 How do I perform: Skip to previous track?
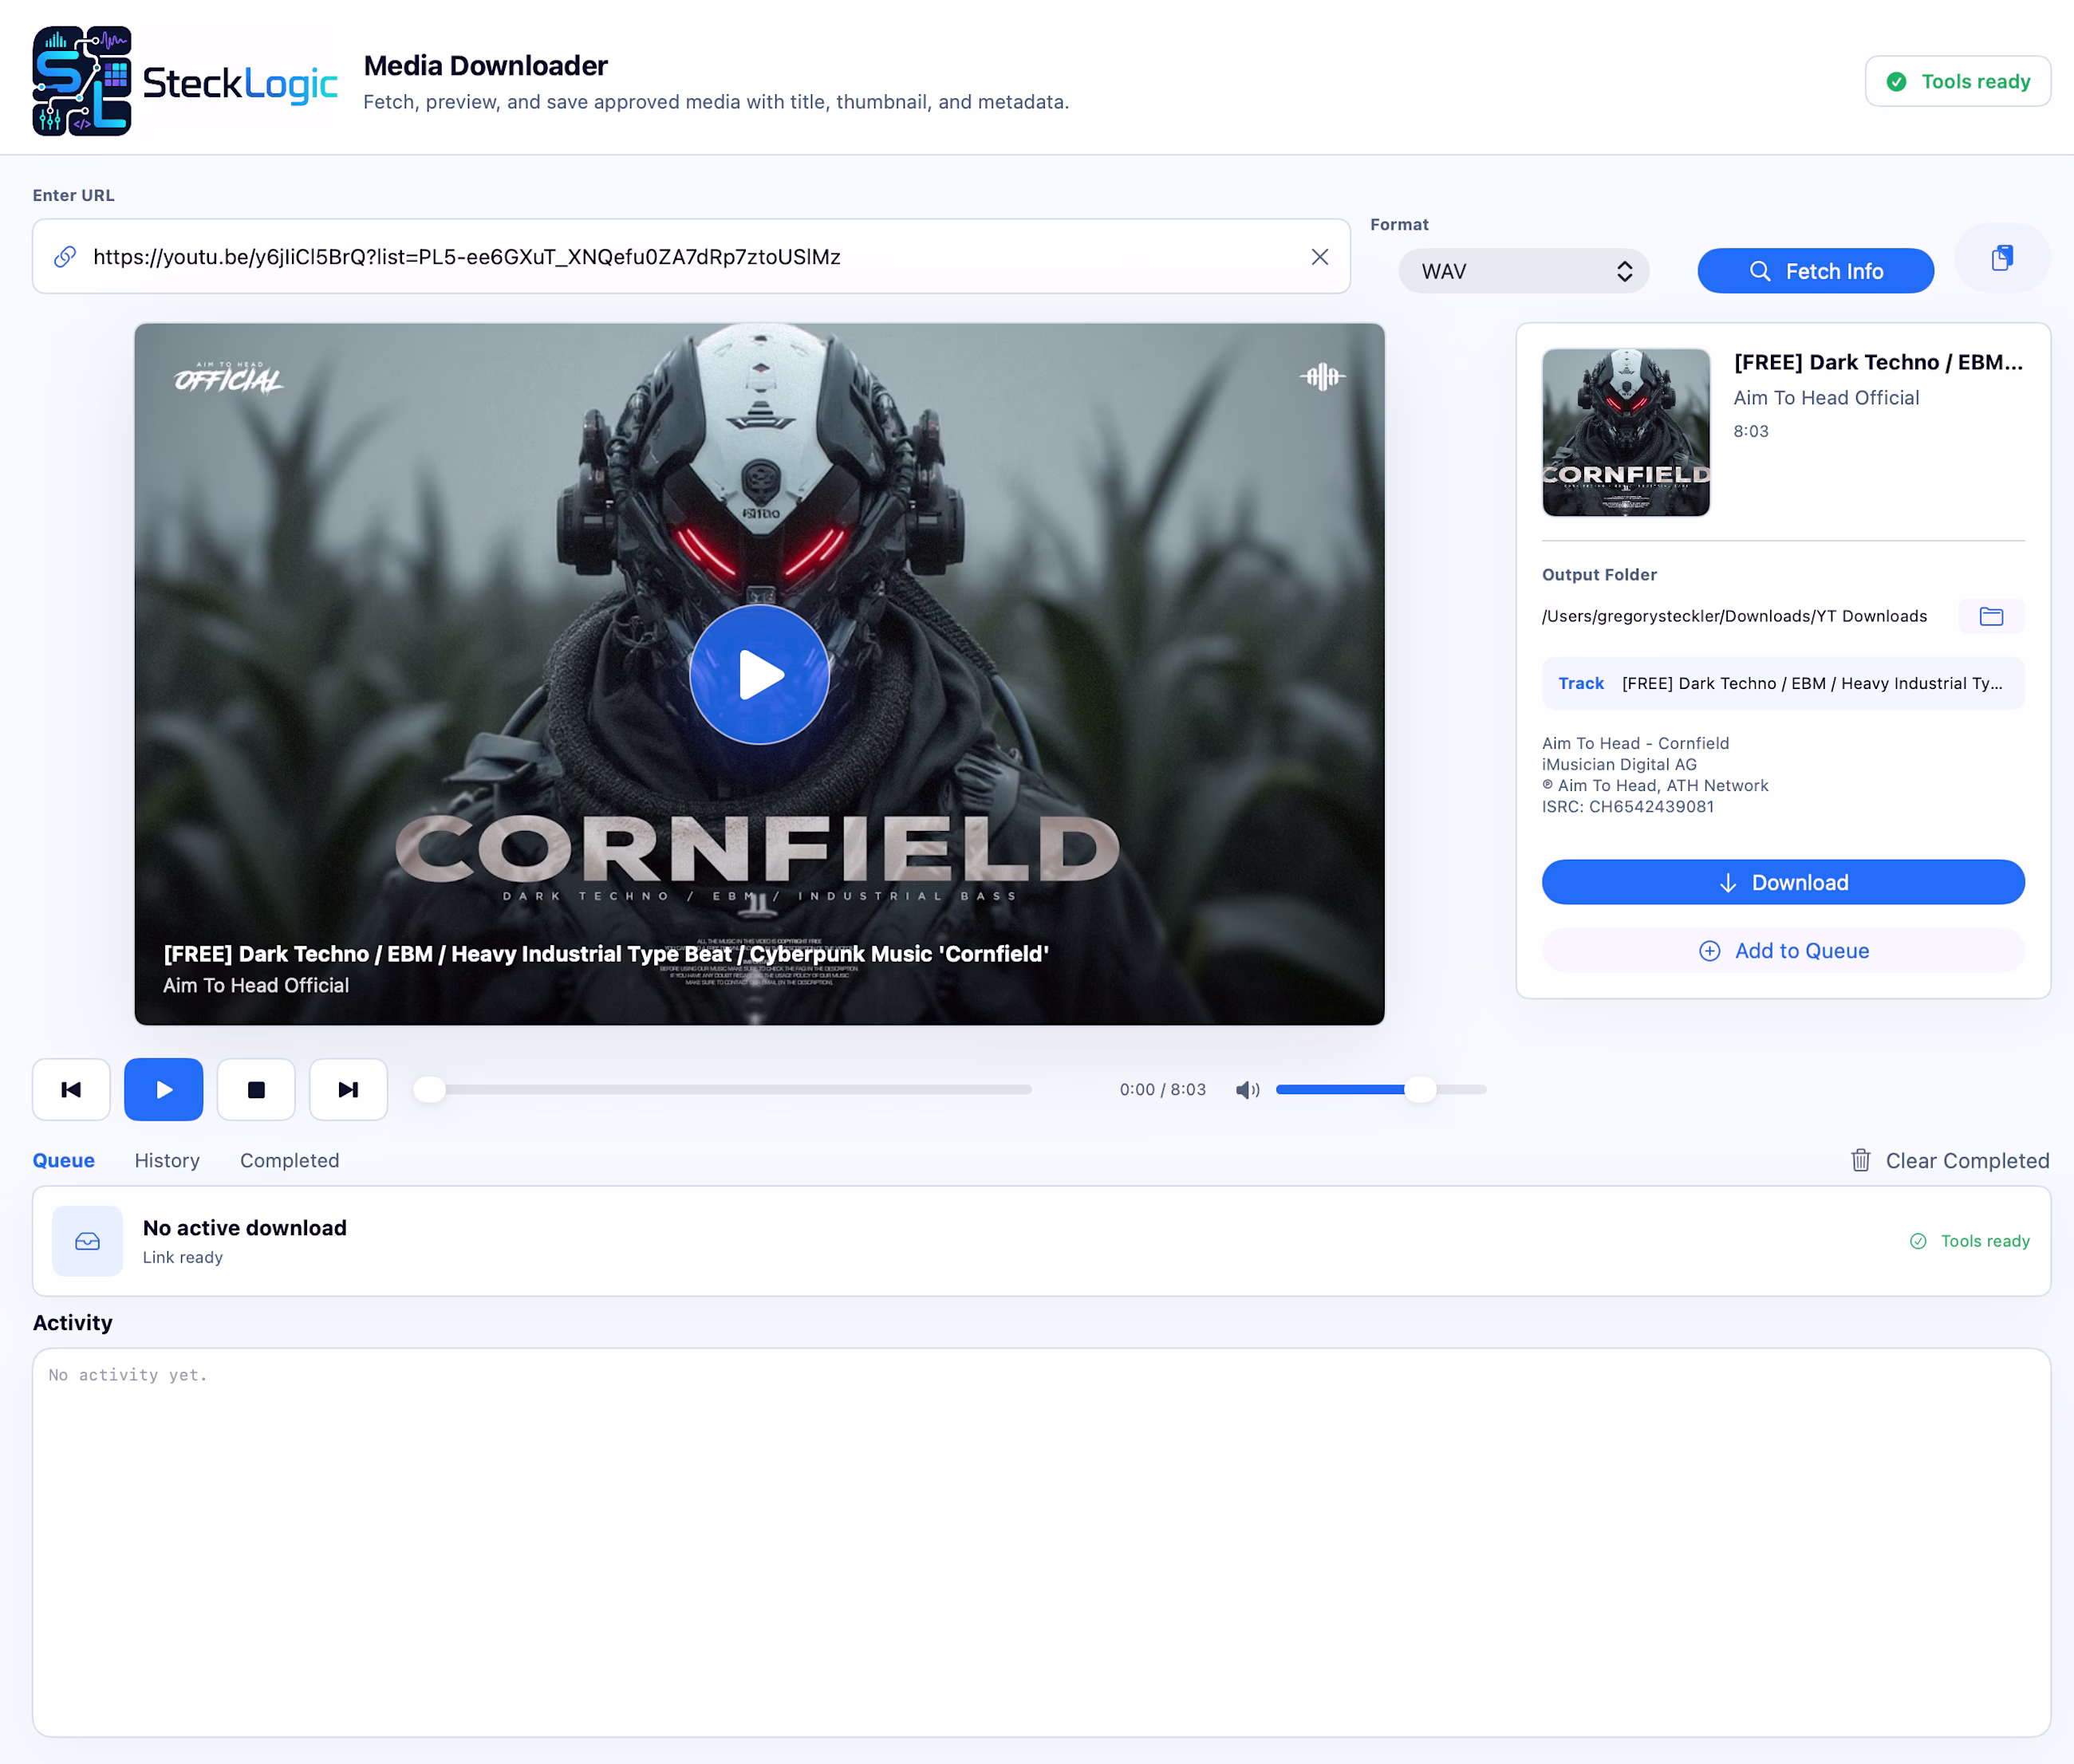pyautogui.click(x=71, y=1089)
